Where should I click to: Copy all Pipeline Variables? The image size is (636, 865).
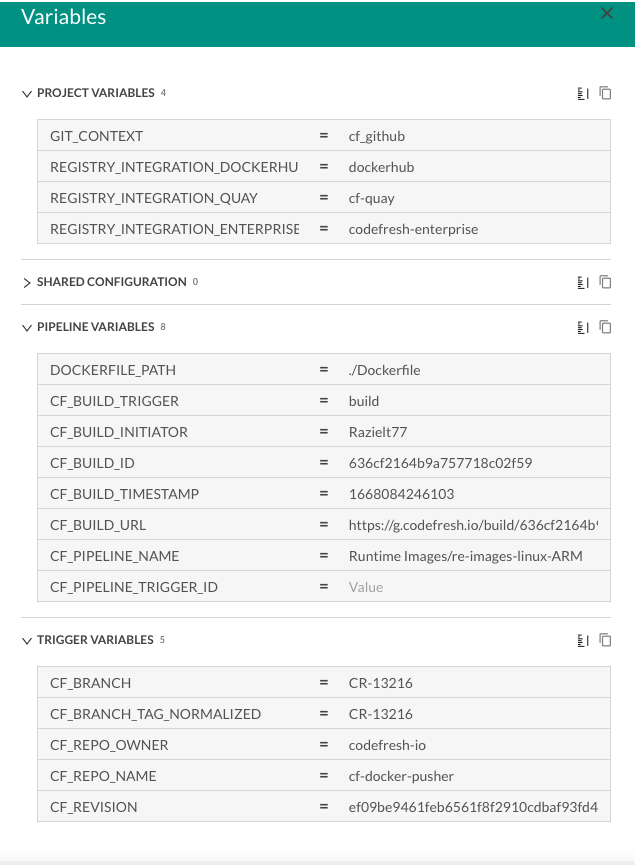click(x=605, y=327)
